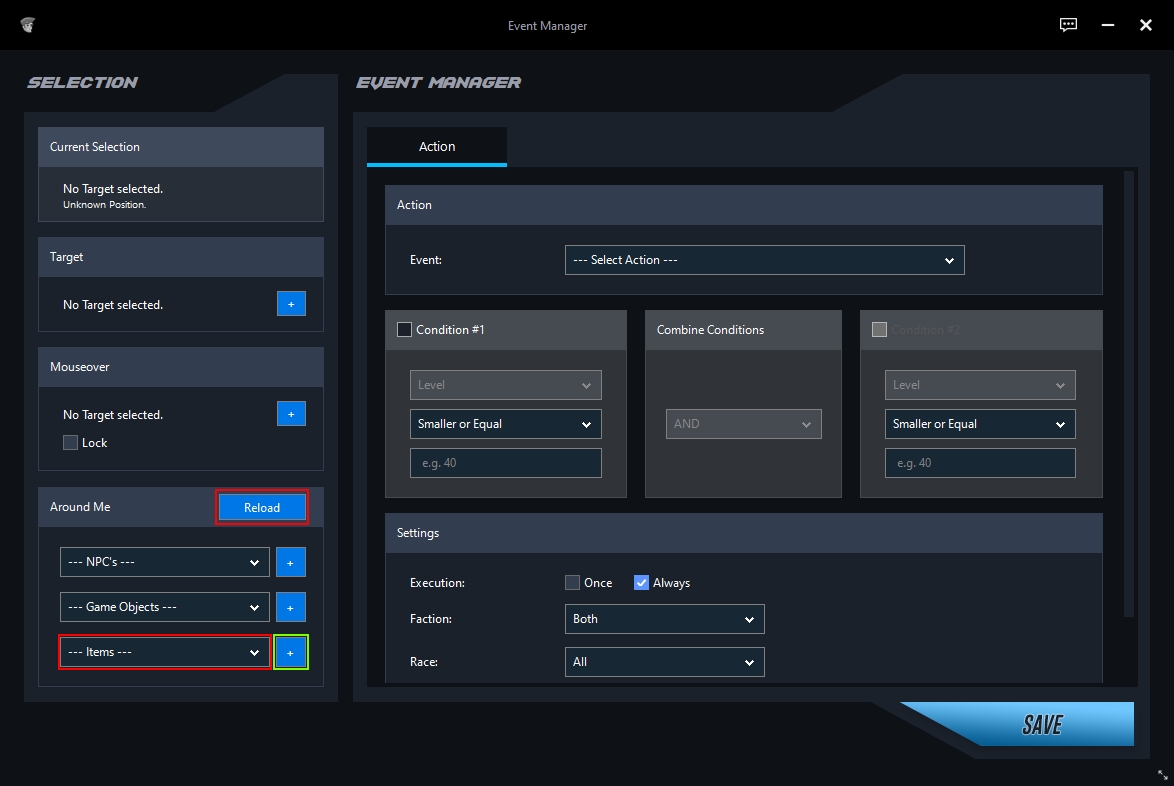Add selected Game Object with plus button
1174x786 pixels.
coord(291,607)
